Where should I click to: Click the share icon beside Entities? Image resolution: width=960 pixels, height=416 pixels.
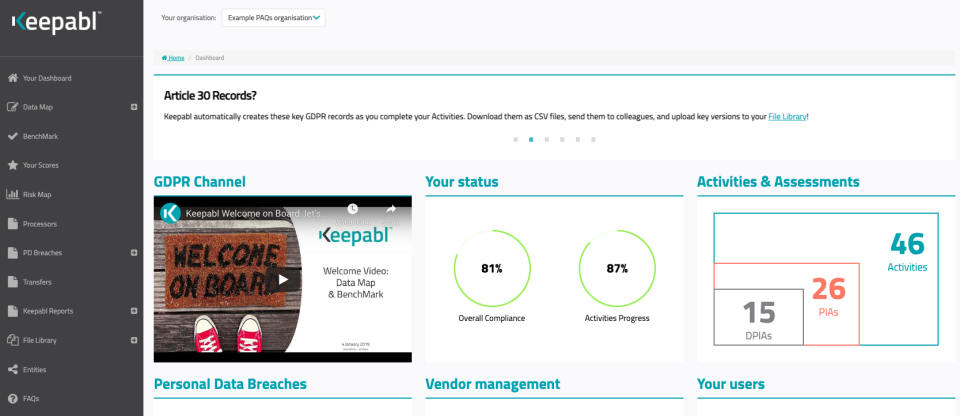click(x=12, y=369)
